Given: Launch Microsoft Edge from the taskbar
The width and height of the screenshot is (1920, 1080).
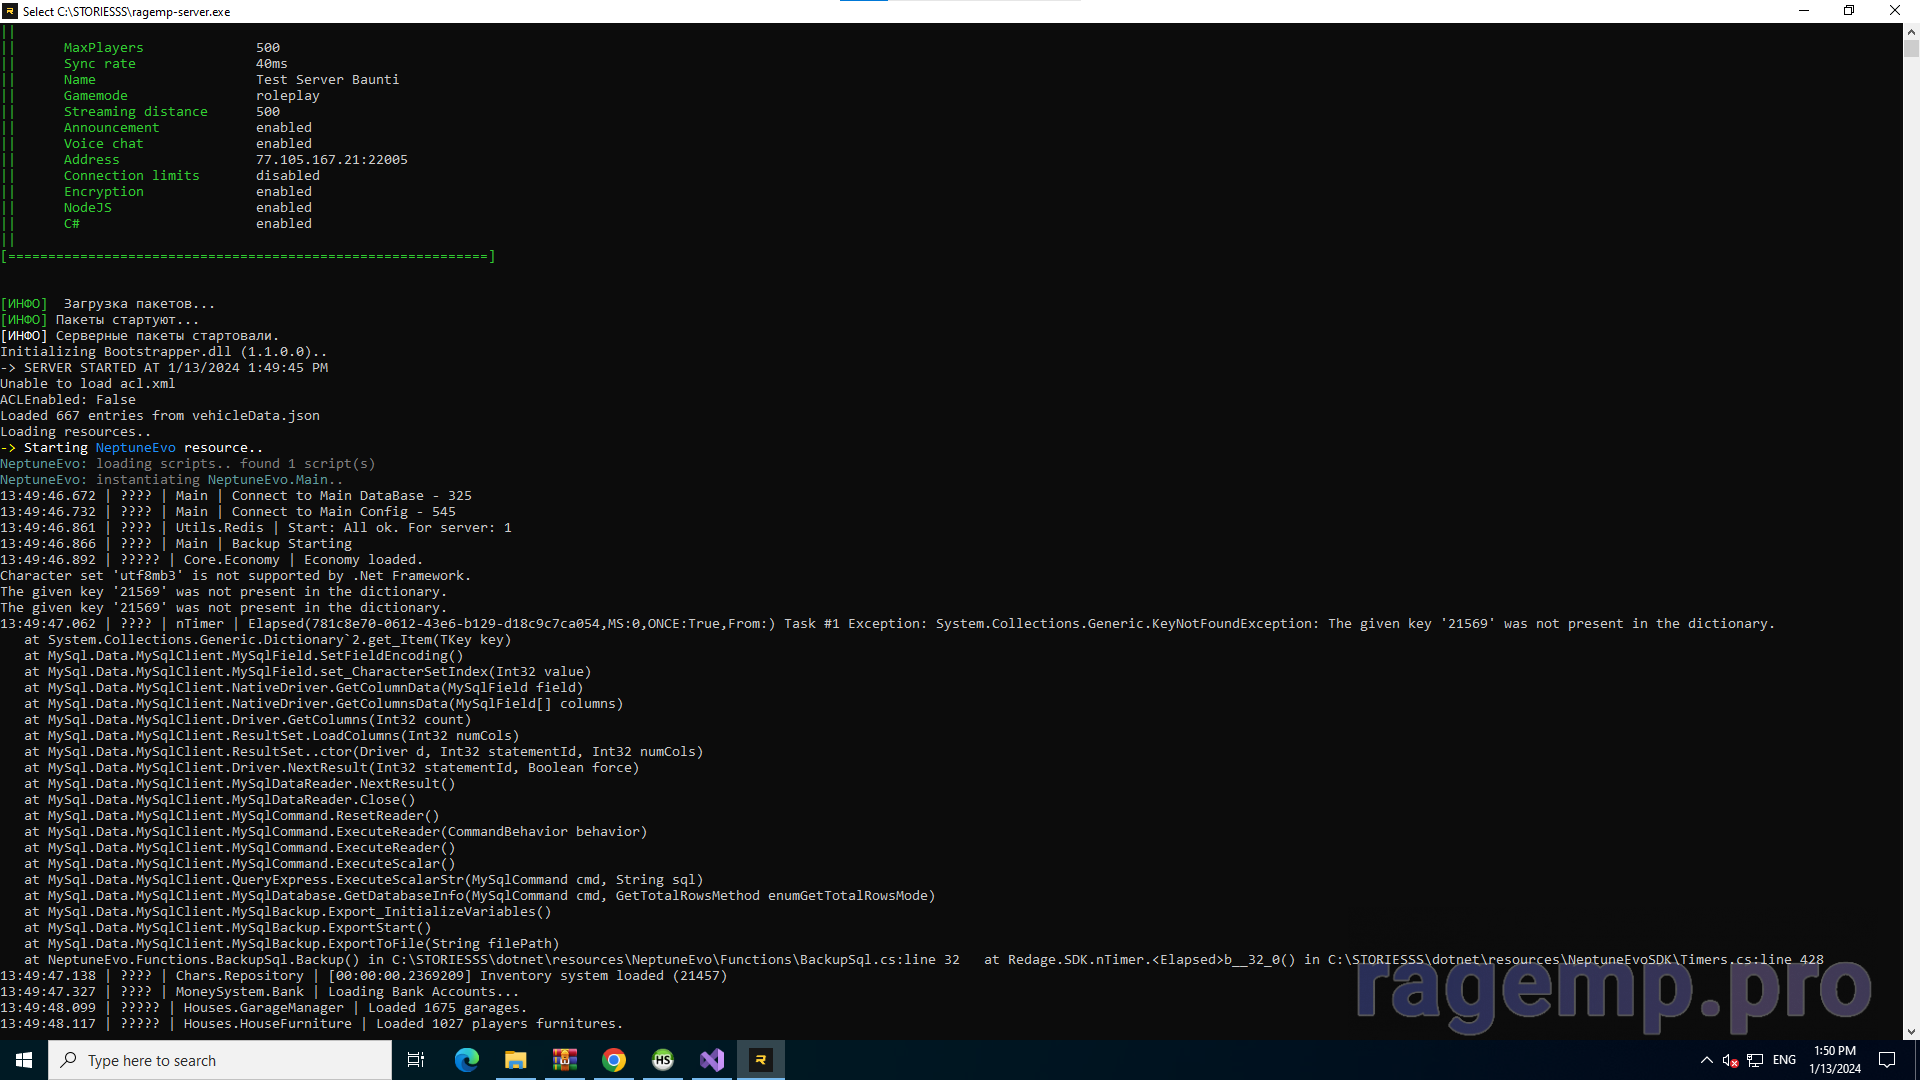Looking at the screenshot, I should pos(467,1060).
